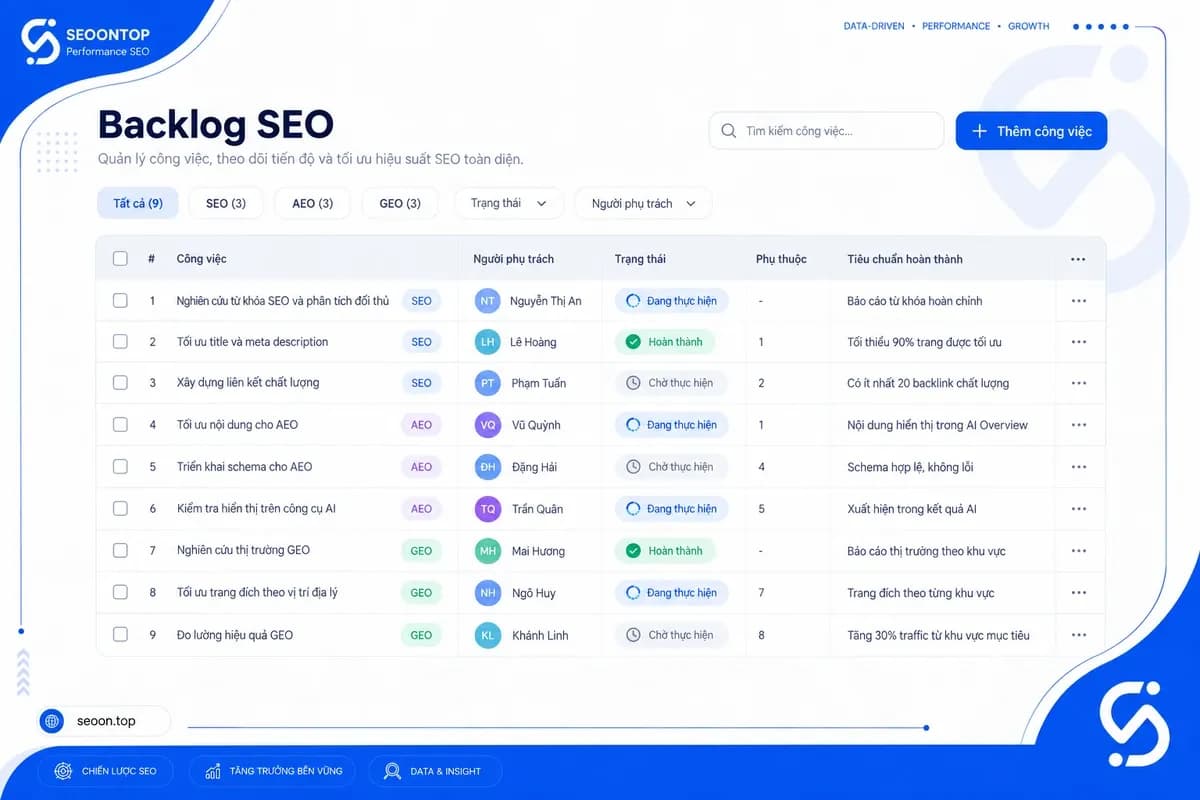
Task: Click the chart icon of Tăng trưởng bền vững
Action: tap(212, 771)
